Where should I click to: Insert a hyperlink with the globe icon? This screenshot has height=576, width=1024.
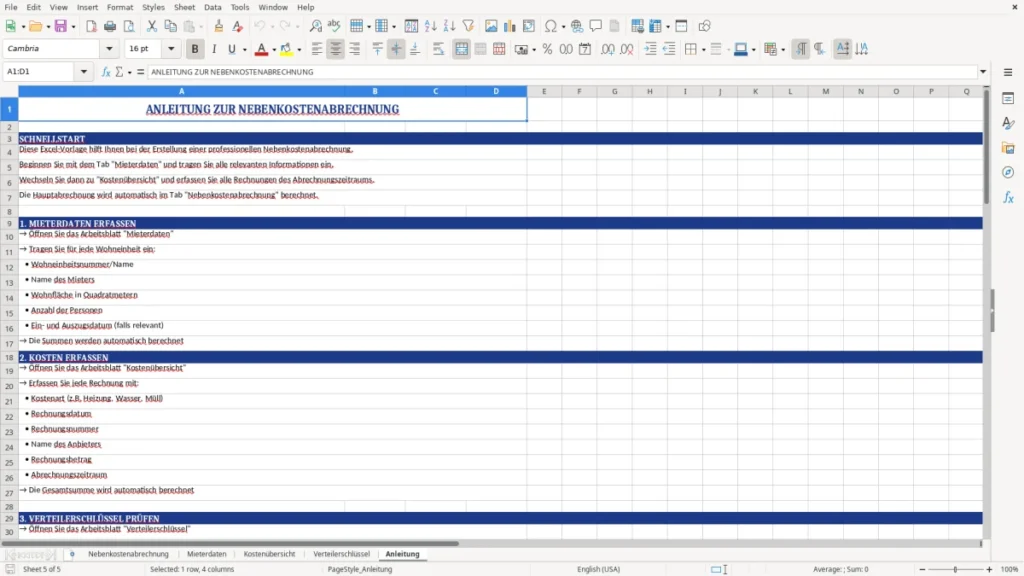(x=577, y=26)
